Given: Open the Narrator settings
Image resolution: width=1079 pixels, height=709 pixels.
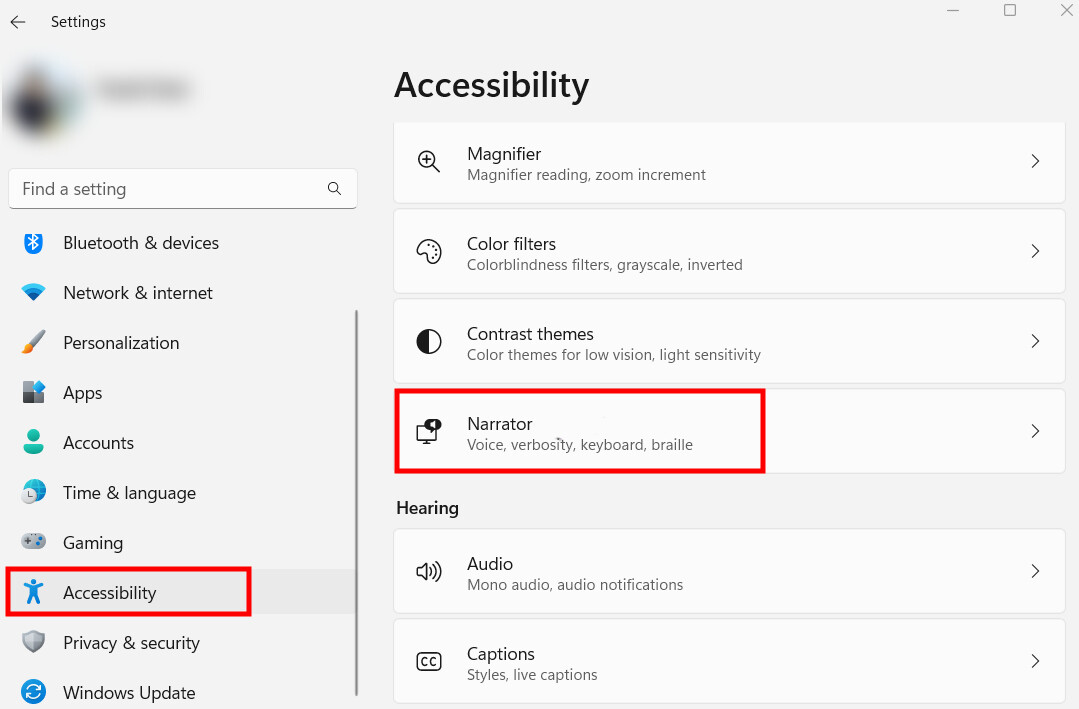Looking at the screenshot, I should click(729, 431).
